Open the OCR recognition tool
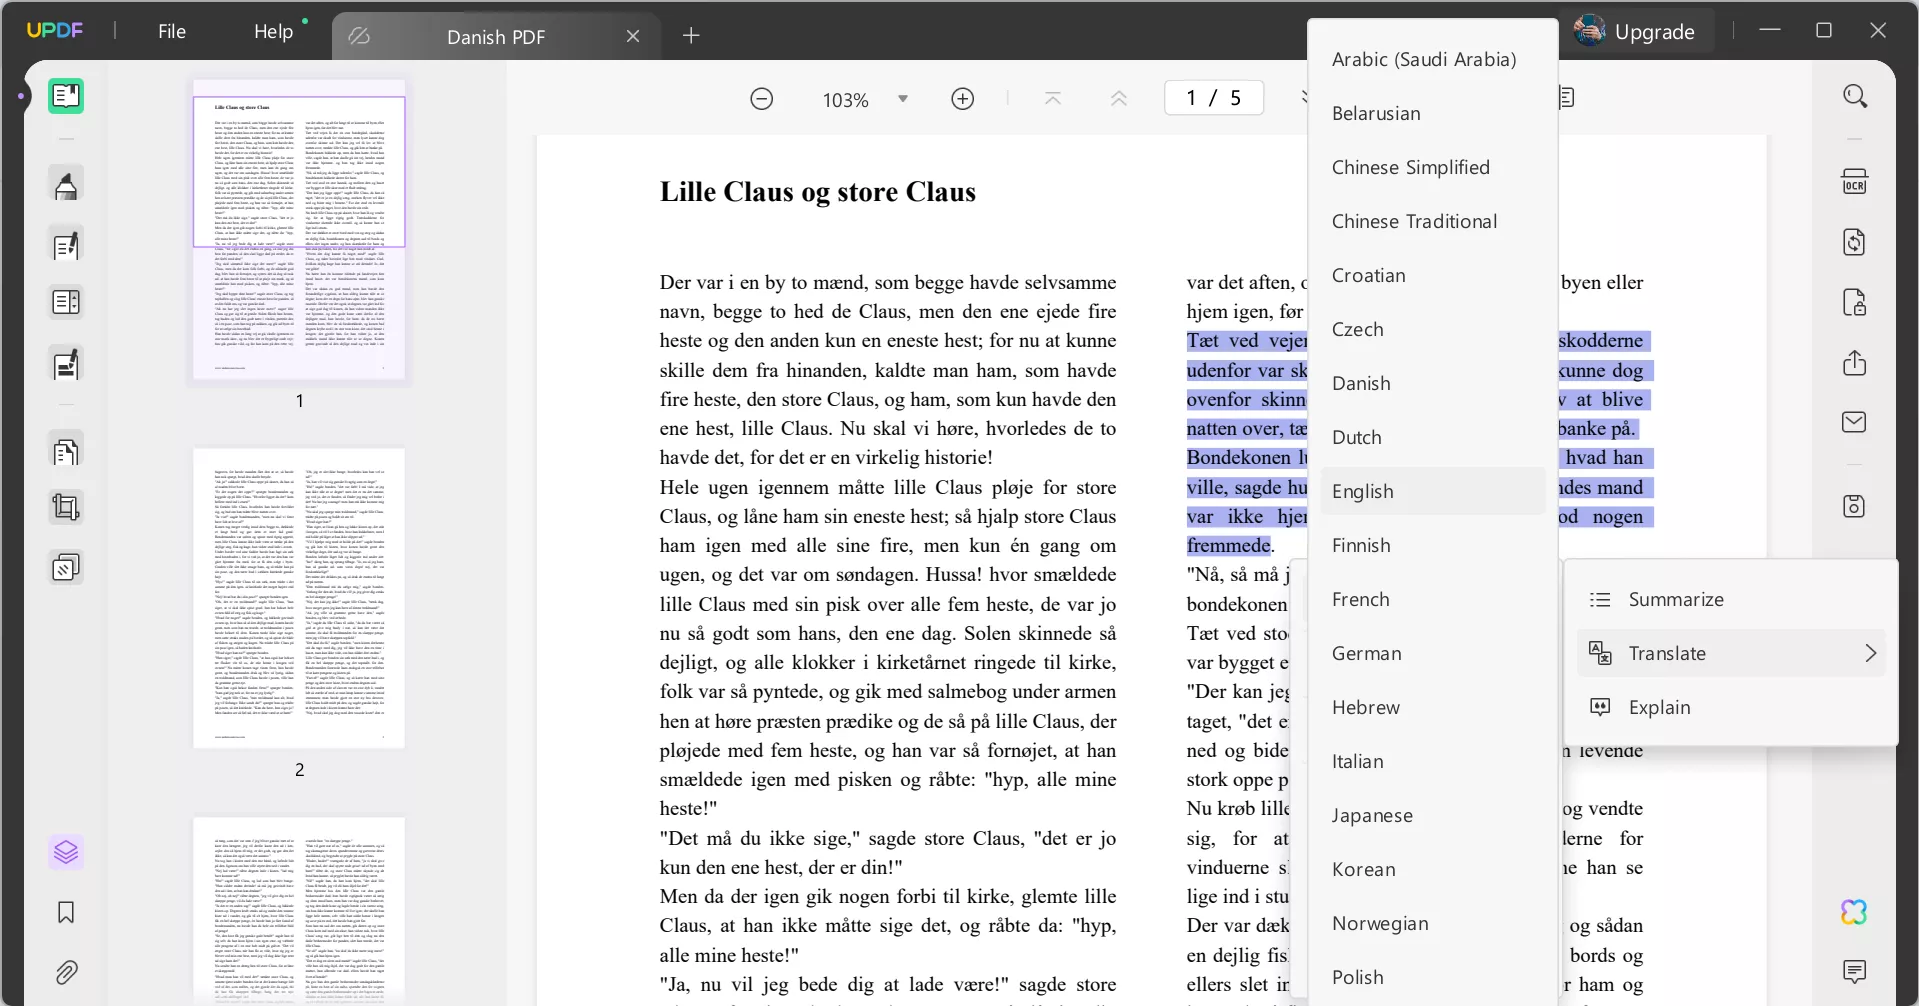The image size is (1919, 1006). tap(1854, 182)
